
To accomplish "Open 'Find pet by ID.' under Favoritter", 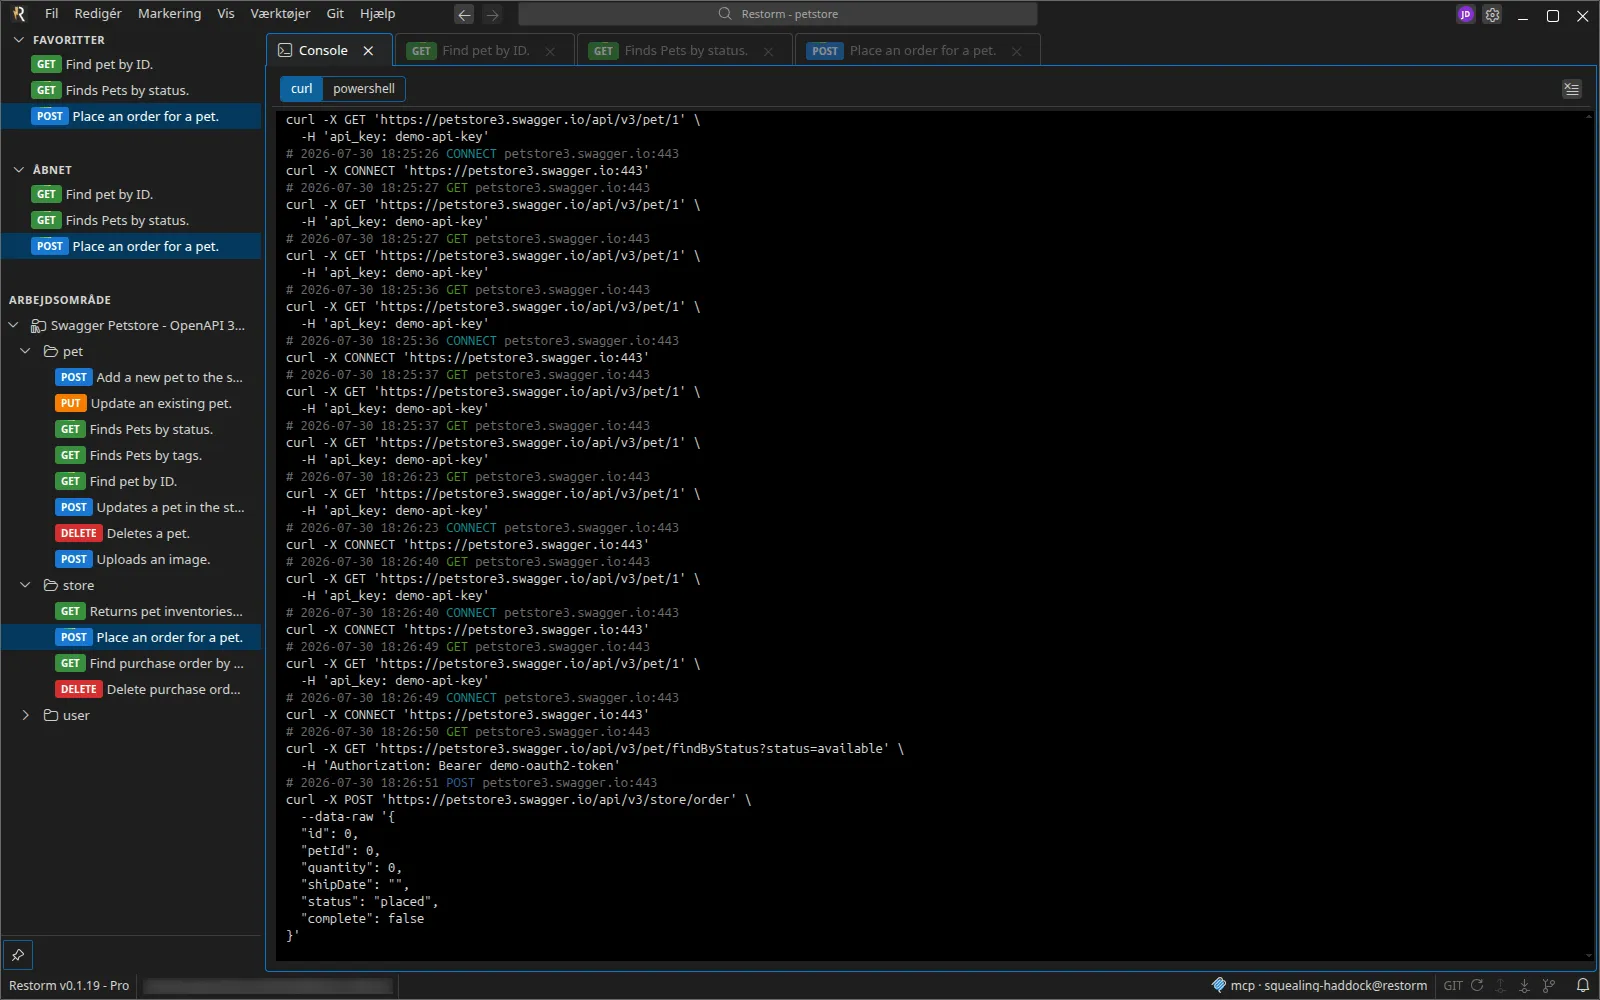I will [131, 64].
